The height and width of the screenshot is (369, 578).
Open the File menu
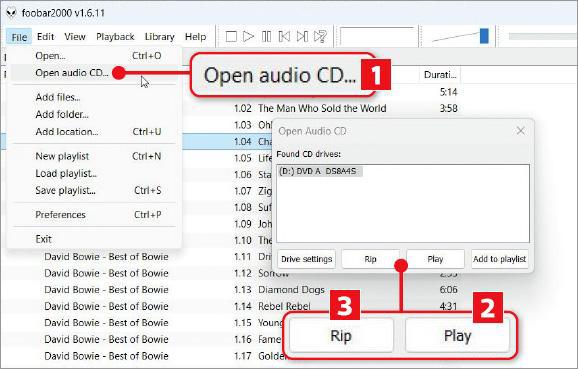[19, 37]
